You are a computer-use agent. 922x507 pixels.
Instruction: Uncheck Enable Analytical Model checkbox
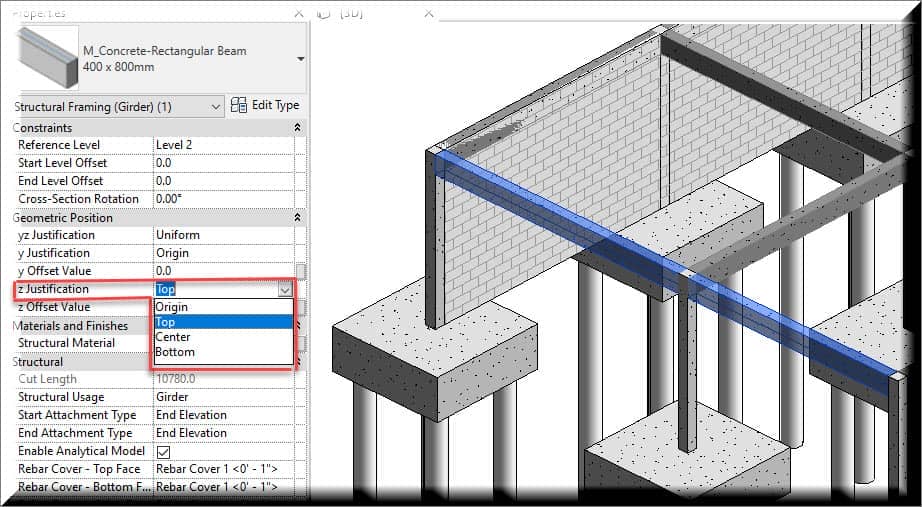pos(163,451)
